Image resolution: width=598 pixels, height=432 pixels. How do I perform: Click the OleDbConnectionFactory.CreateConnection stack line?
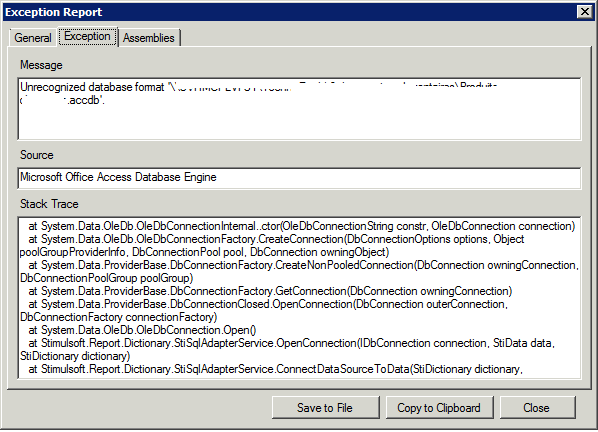coord(276,239)
